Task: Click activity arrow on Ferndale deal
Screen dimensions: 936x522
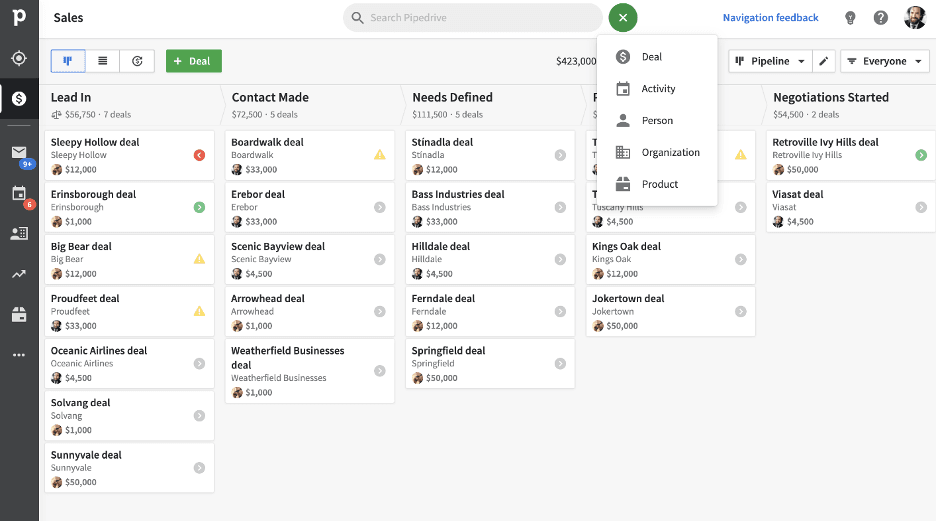Action: (560, 311)
